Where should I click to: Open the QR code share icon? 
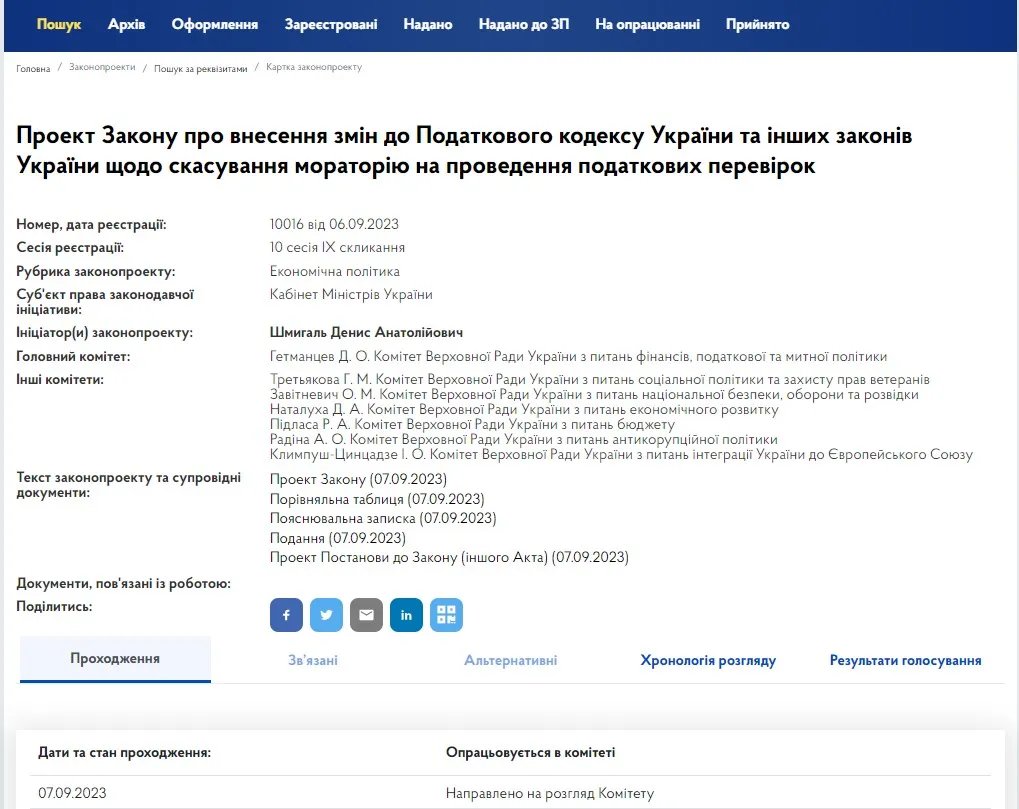click(446, 615)
